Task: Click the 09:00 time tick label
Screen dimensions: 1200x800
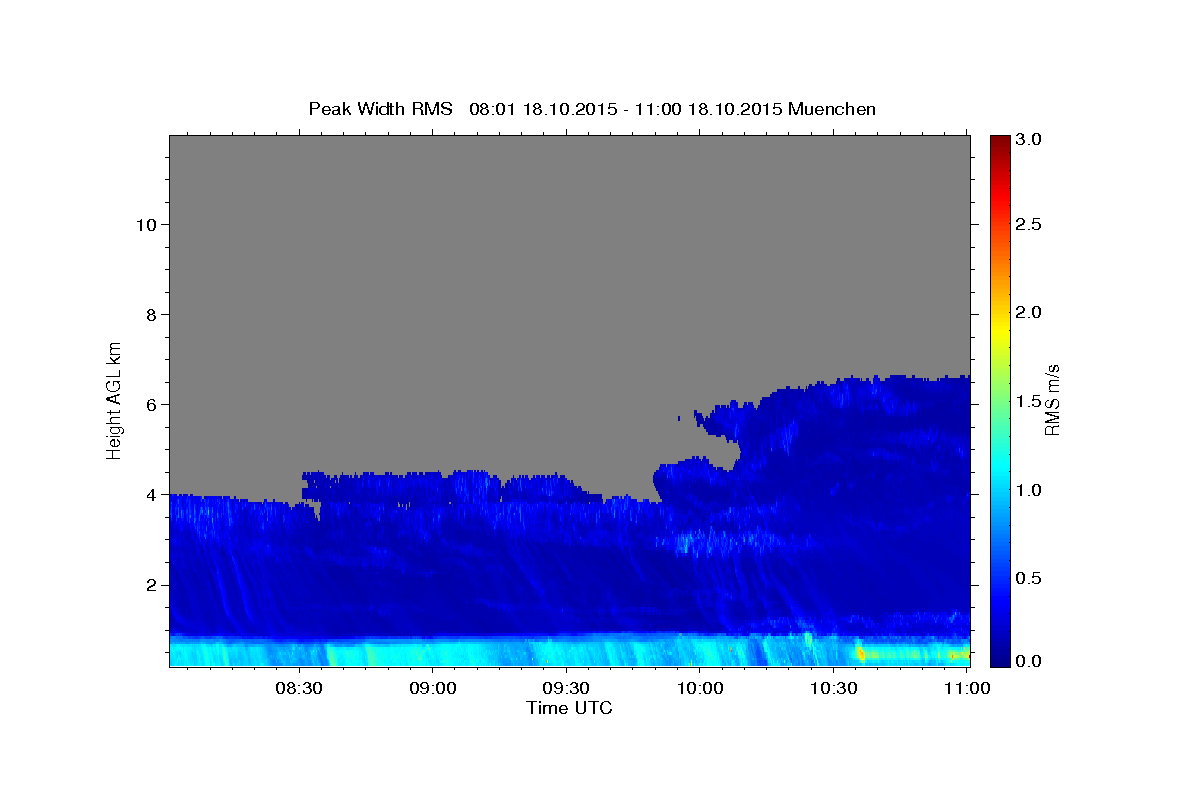Action: [x=433, y=689]
